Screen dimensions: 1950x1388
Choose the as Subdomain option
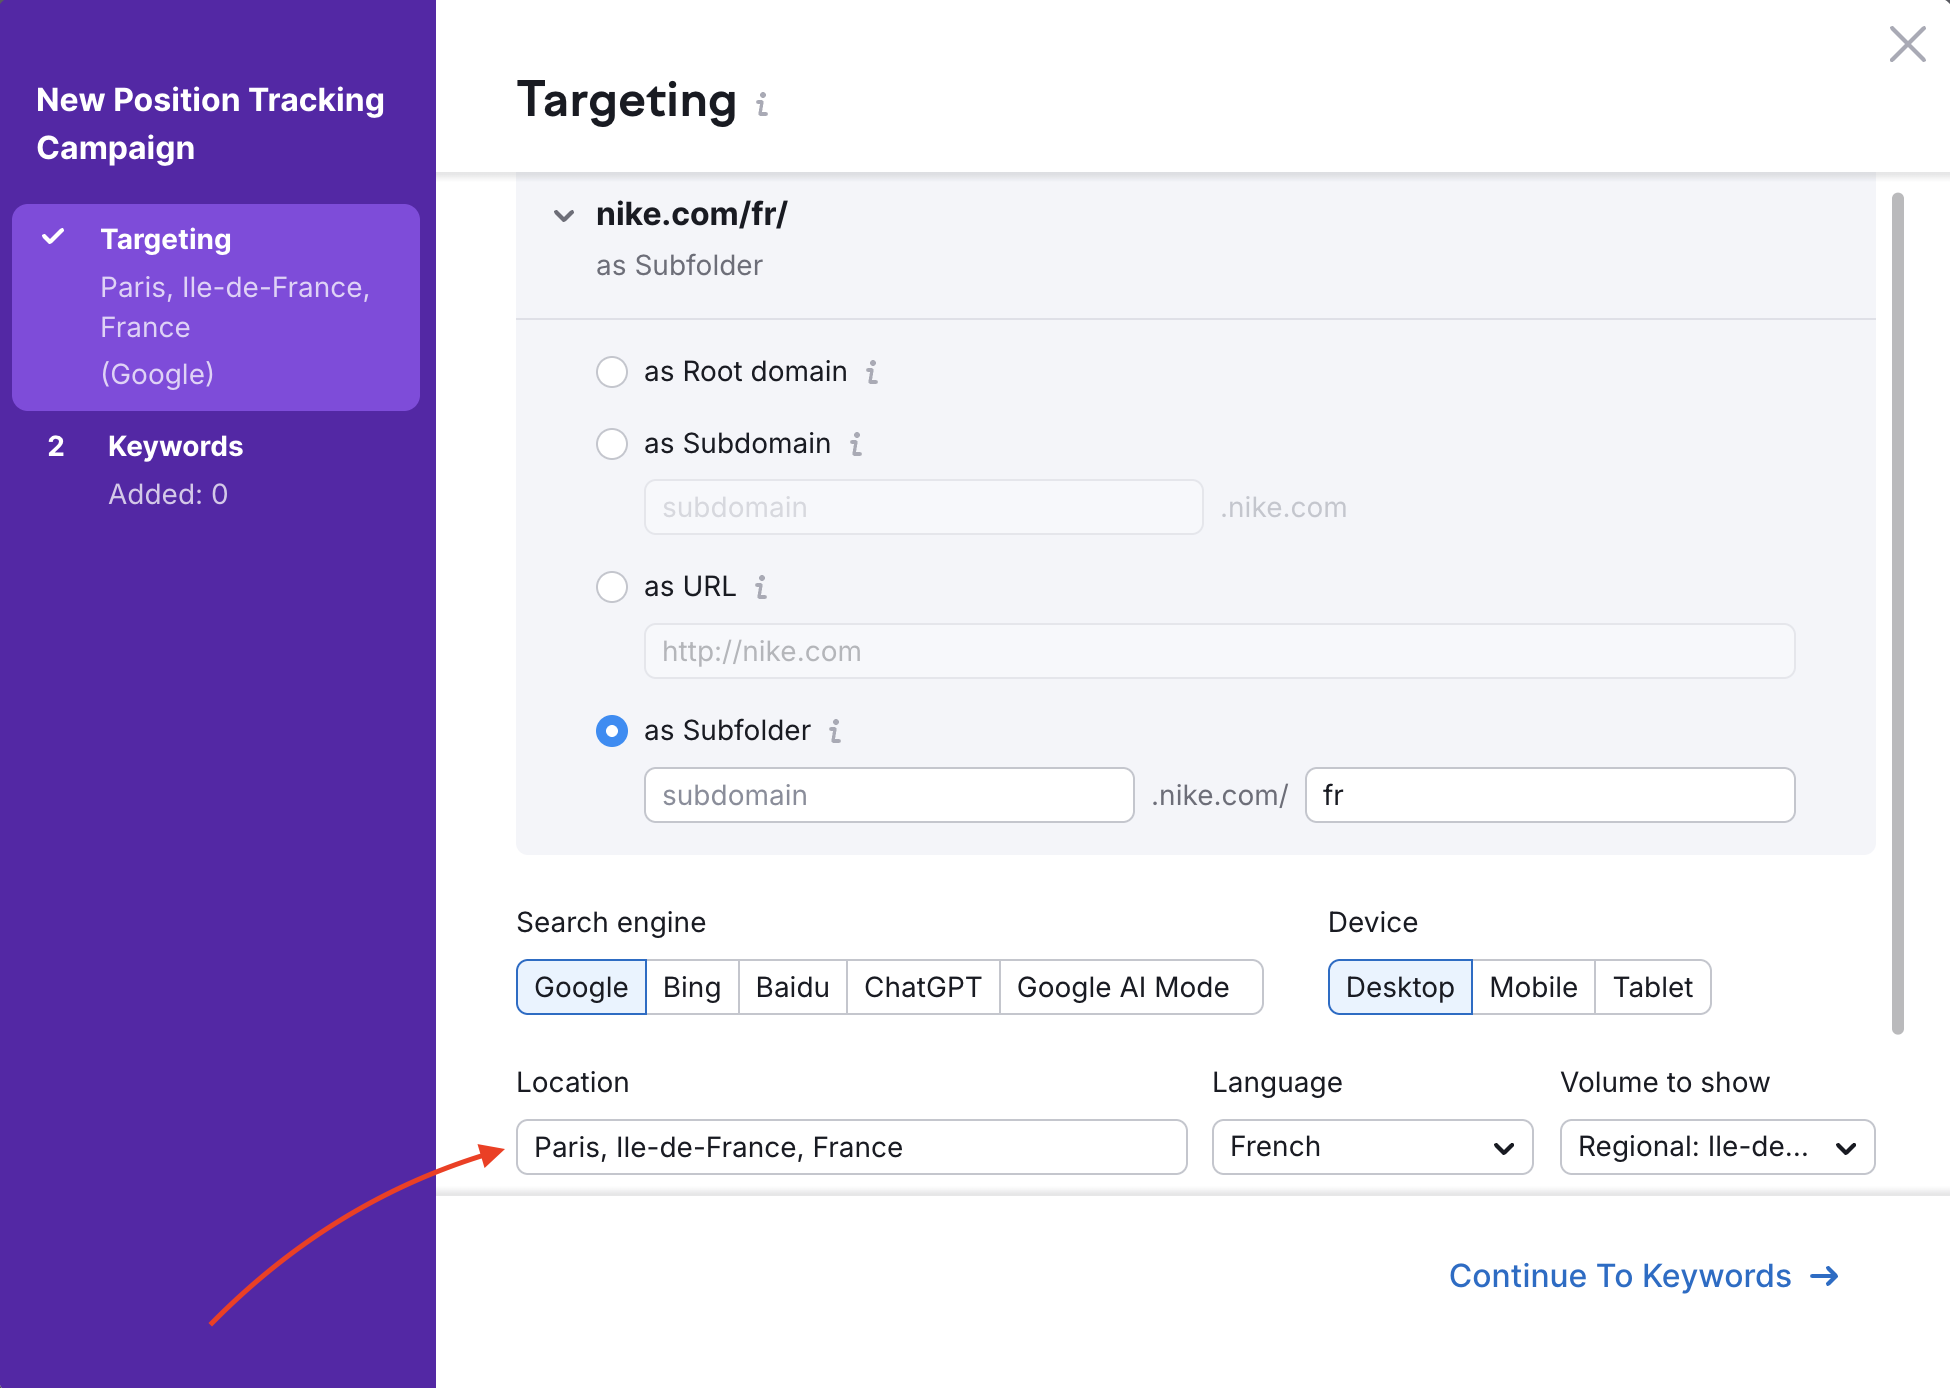click(611, 444)
